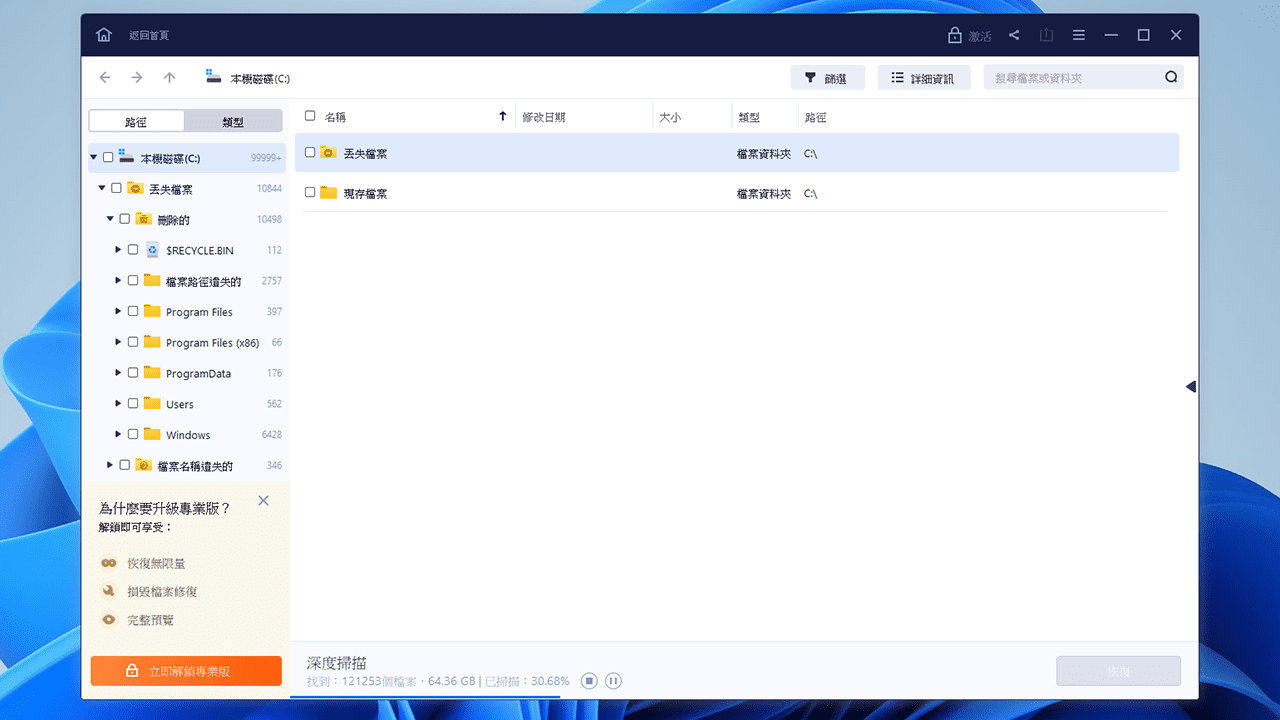The width and height of the screenshot is (1280, 720).
Task: Pause the deep scan
Action: [x=612, y=680]
